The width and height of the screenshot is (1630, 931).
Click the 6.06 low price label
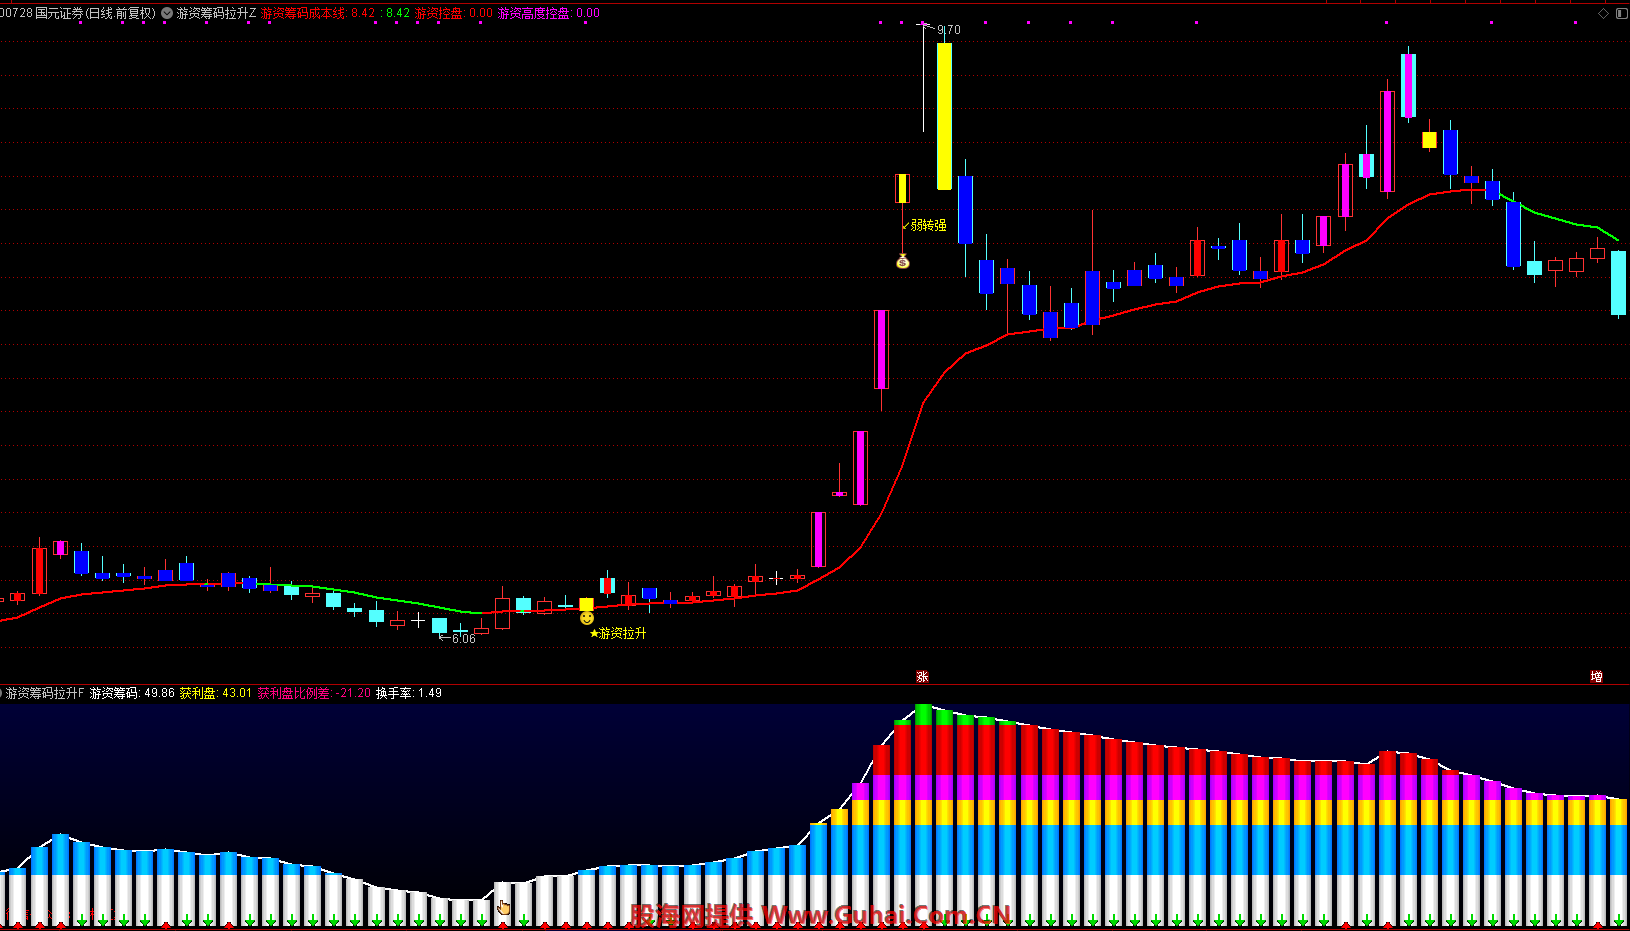click(463, 638)
